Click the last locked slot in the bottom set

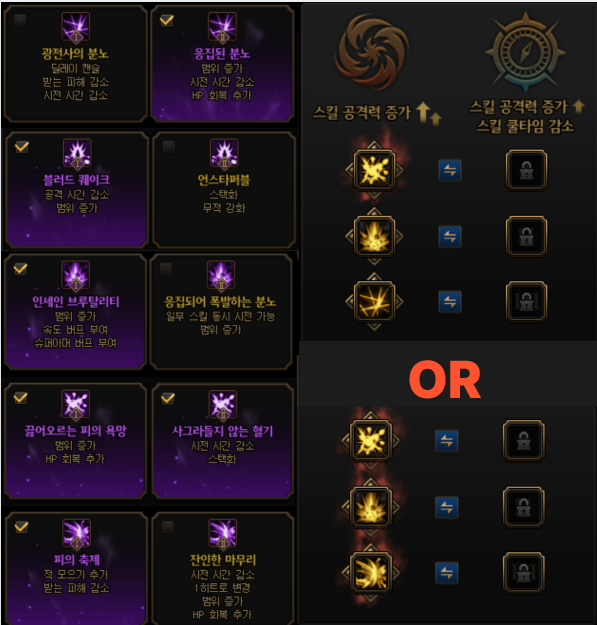523,572
